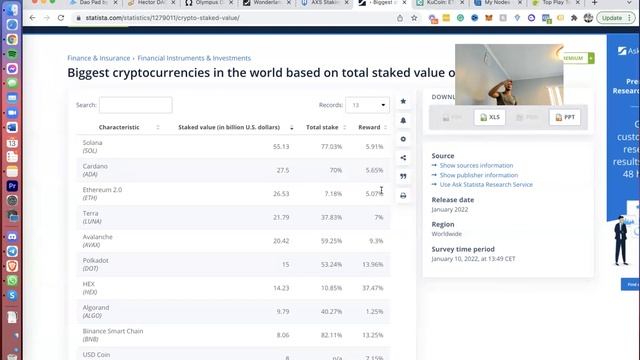The image size is (640, 360).
Task: Open Spotify from the dock
Action: tap(12, 54)
